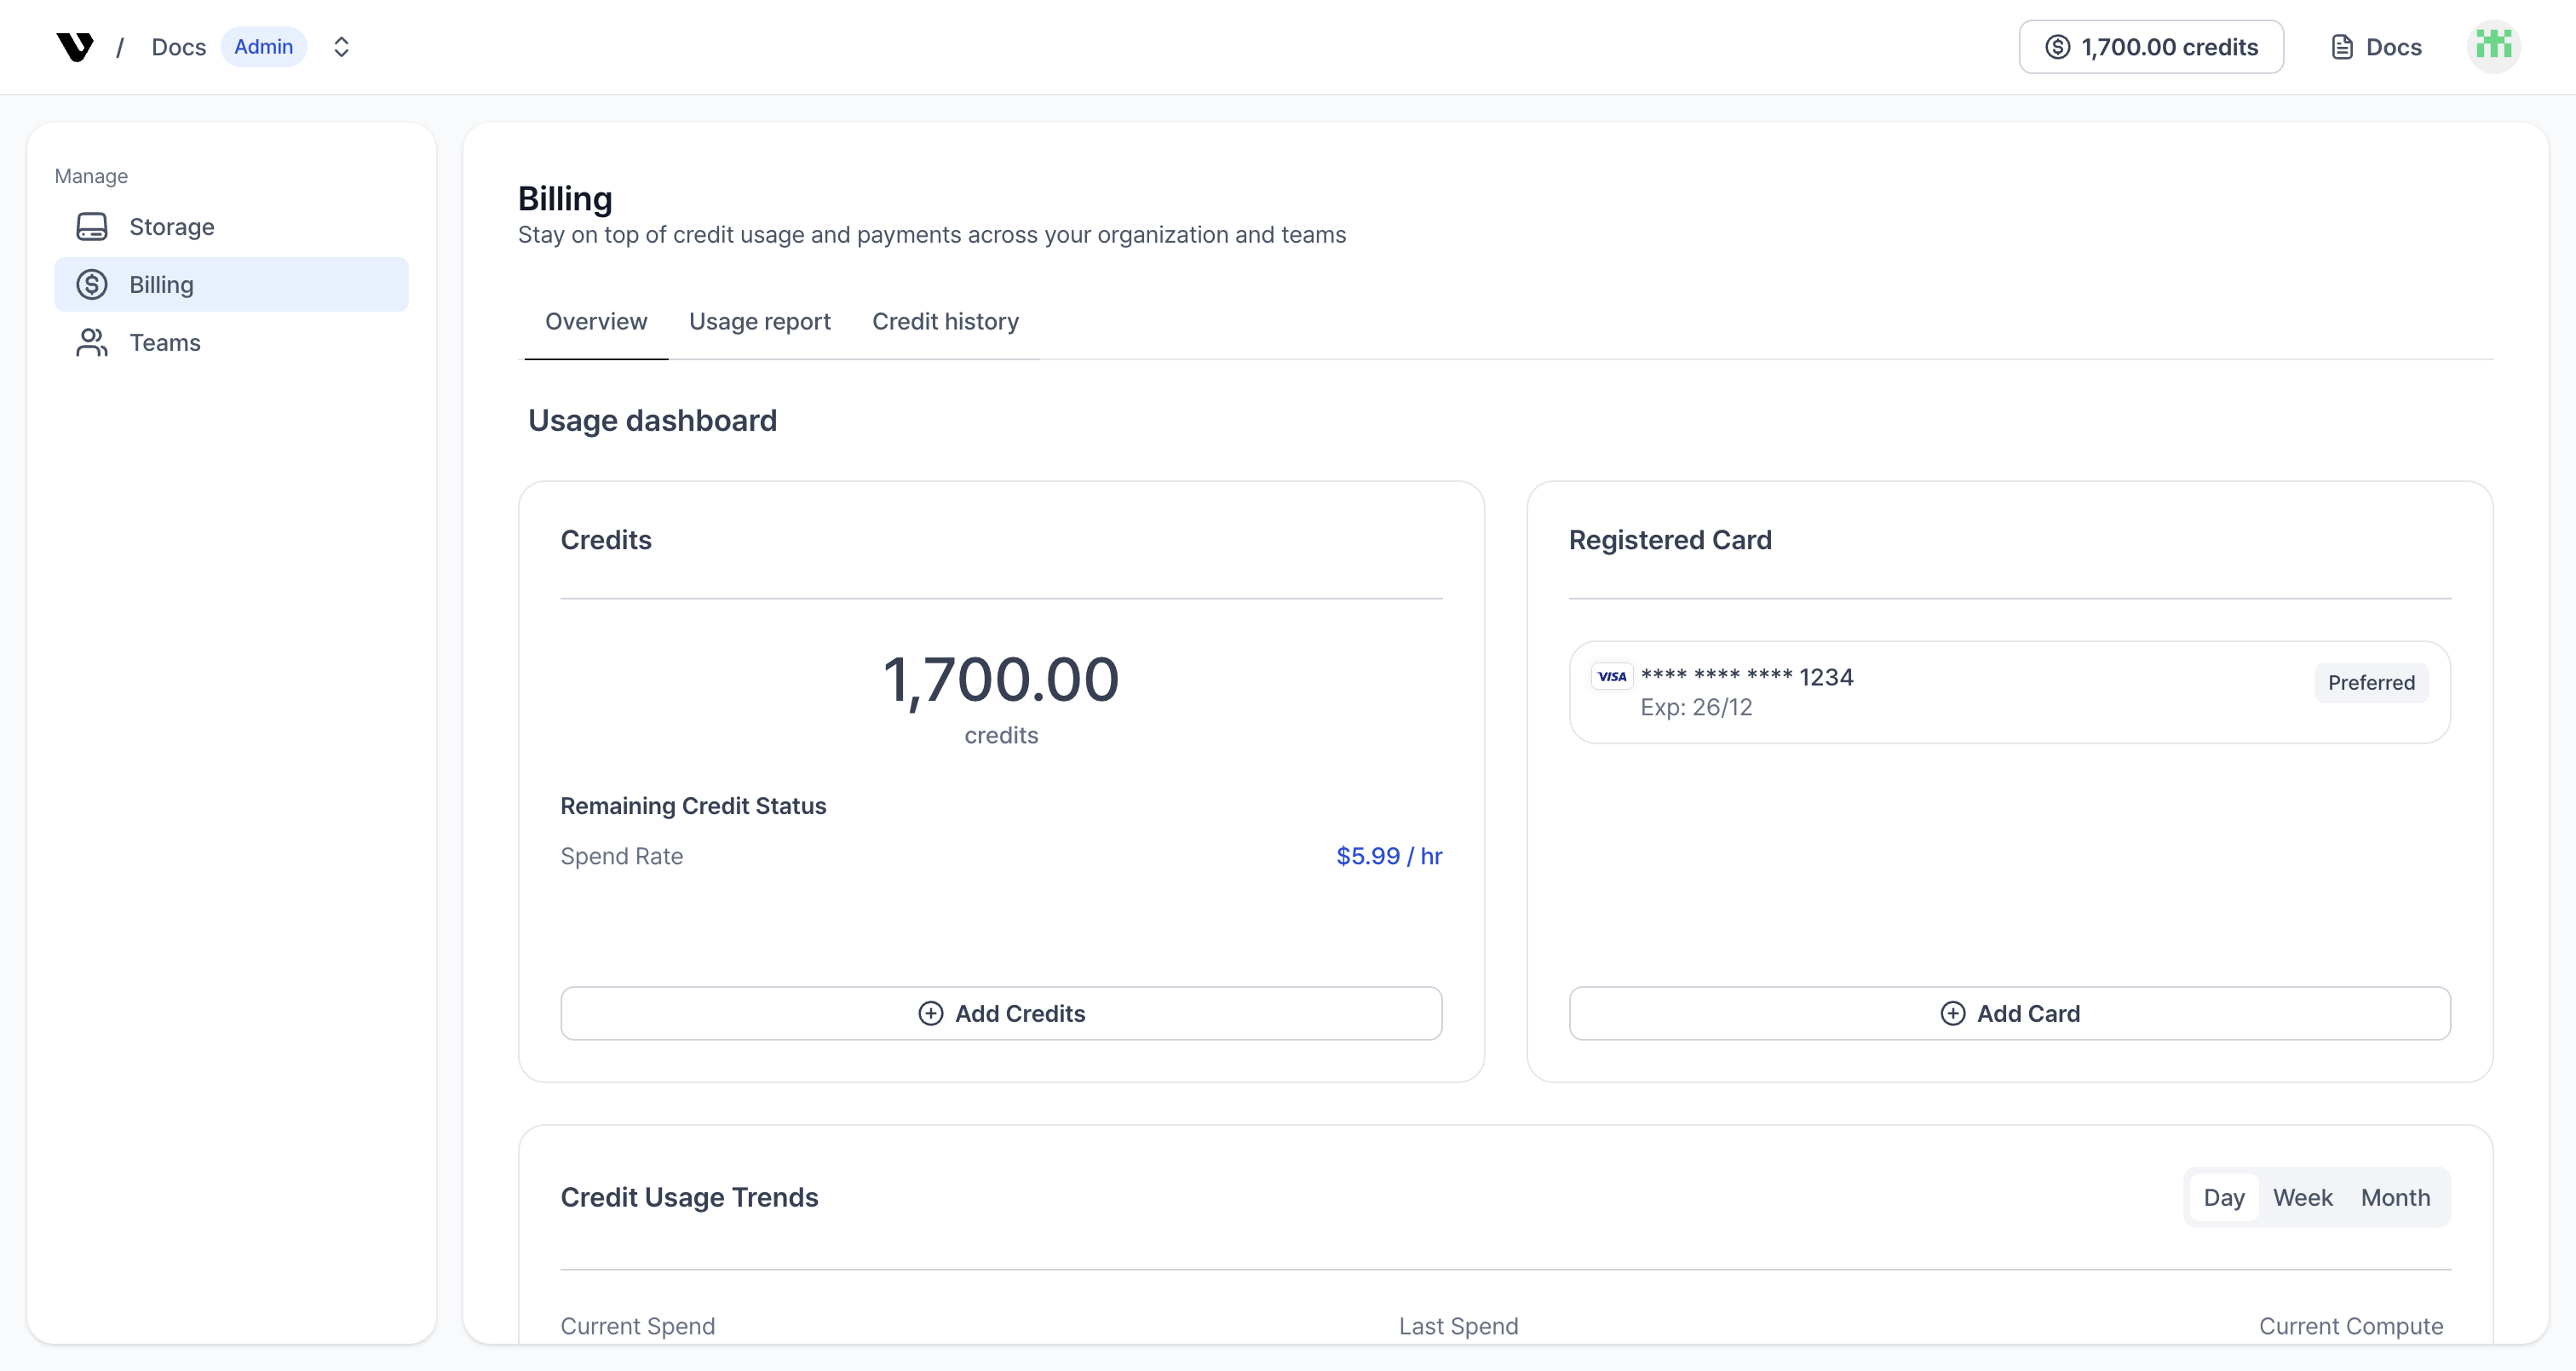Open the Credit history tab
Viewport: 2576px width, 1371px height.
click(945, 321)
